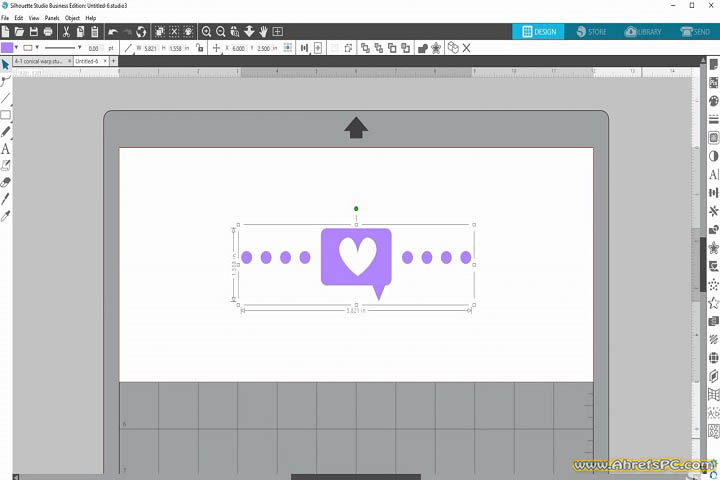The image size is (720, 480).
Task: Click the line thickness value field
Action: point(94,48)
